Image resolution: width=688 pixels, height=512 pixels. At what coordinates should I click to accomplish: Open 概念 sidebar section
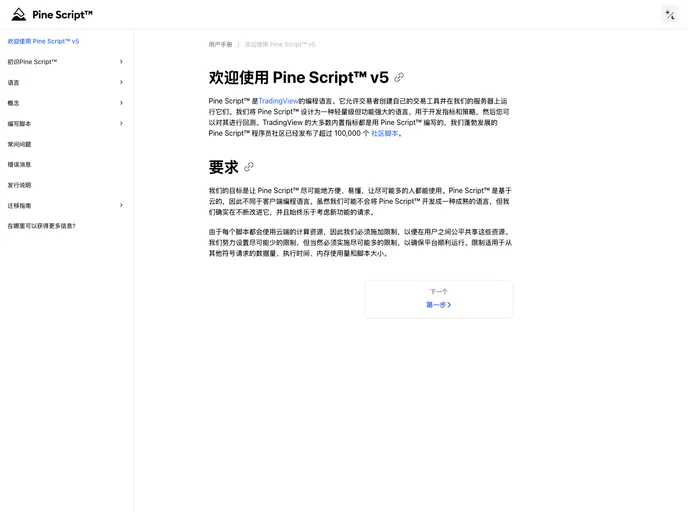click(x=13, y=103)
